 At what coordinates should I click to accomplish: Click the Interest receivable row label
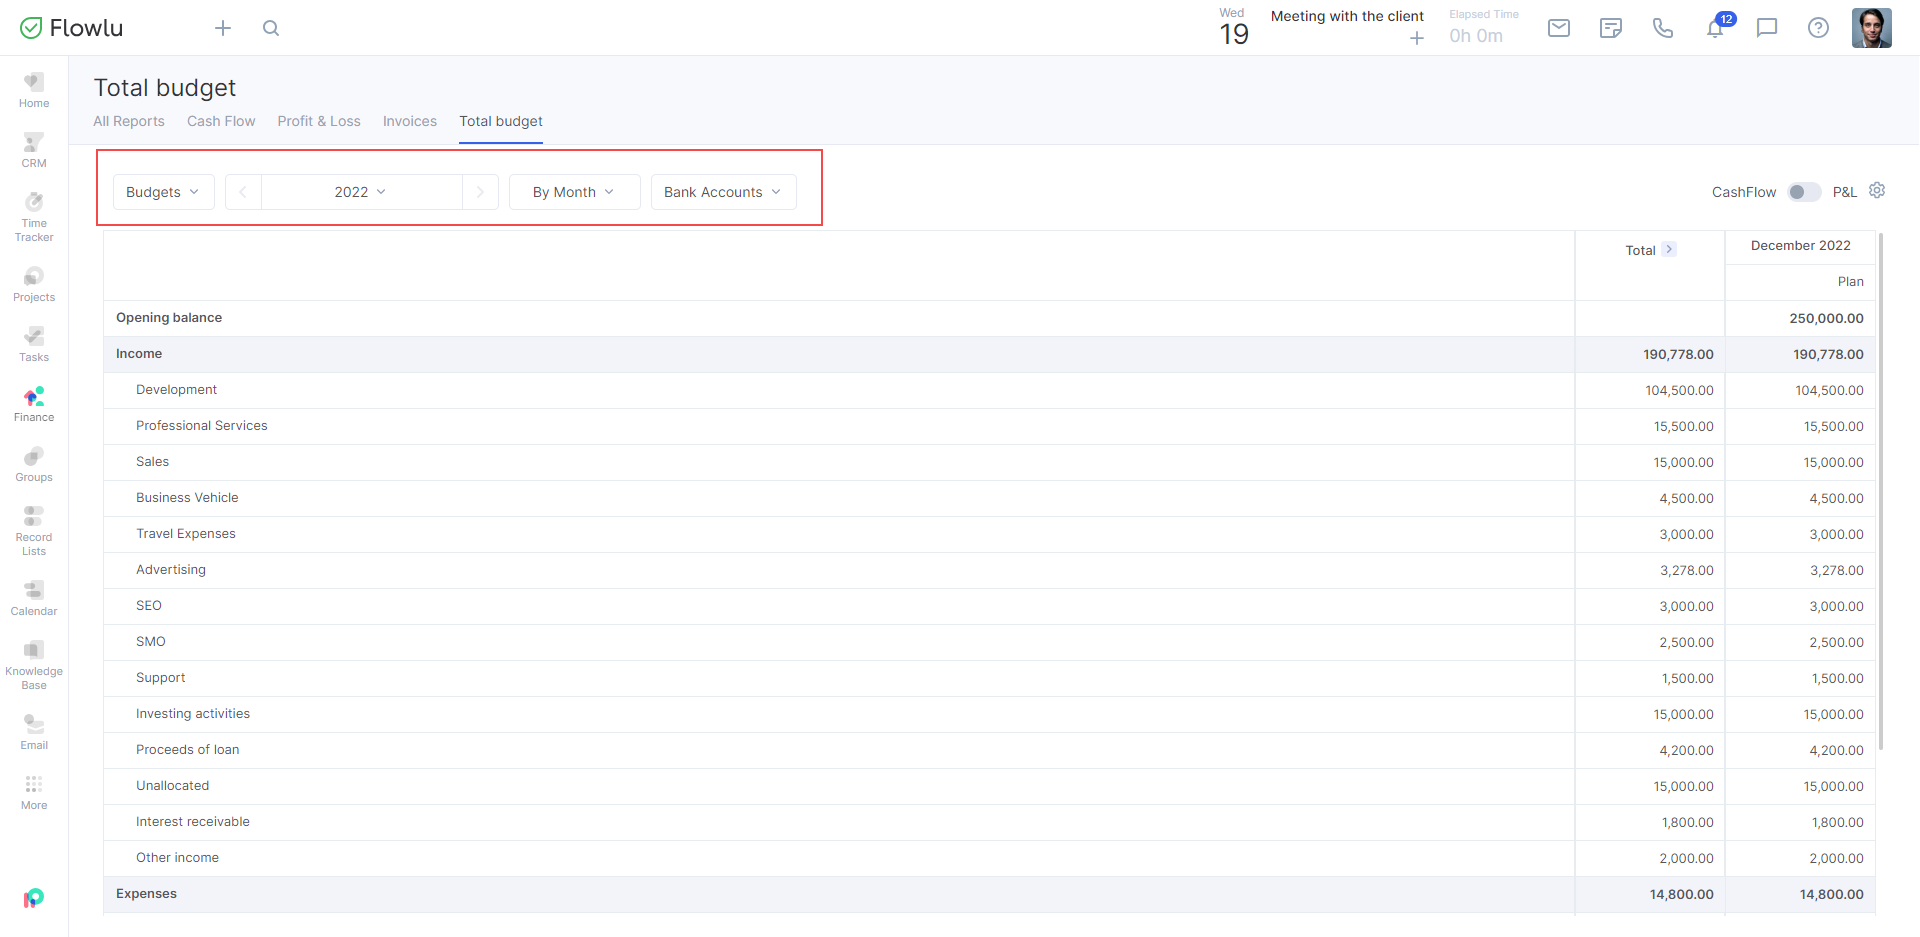(193, 822)
